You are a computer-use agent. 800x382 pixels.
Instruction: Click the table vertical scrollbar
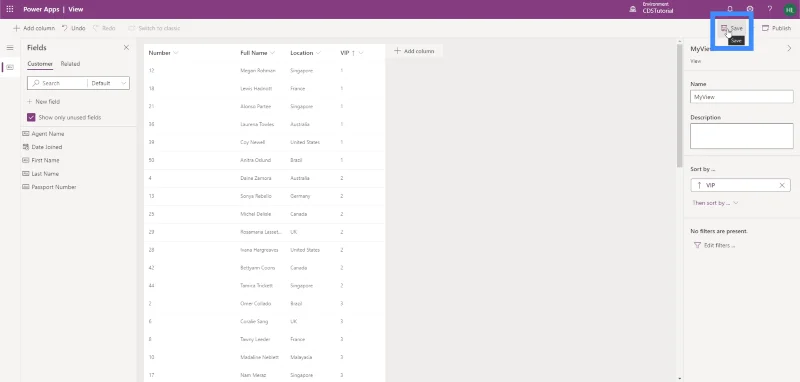679,107
